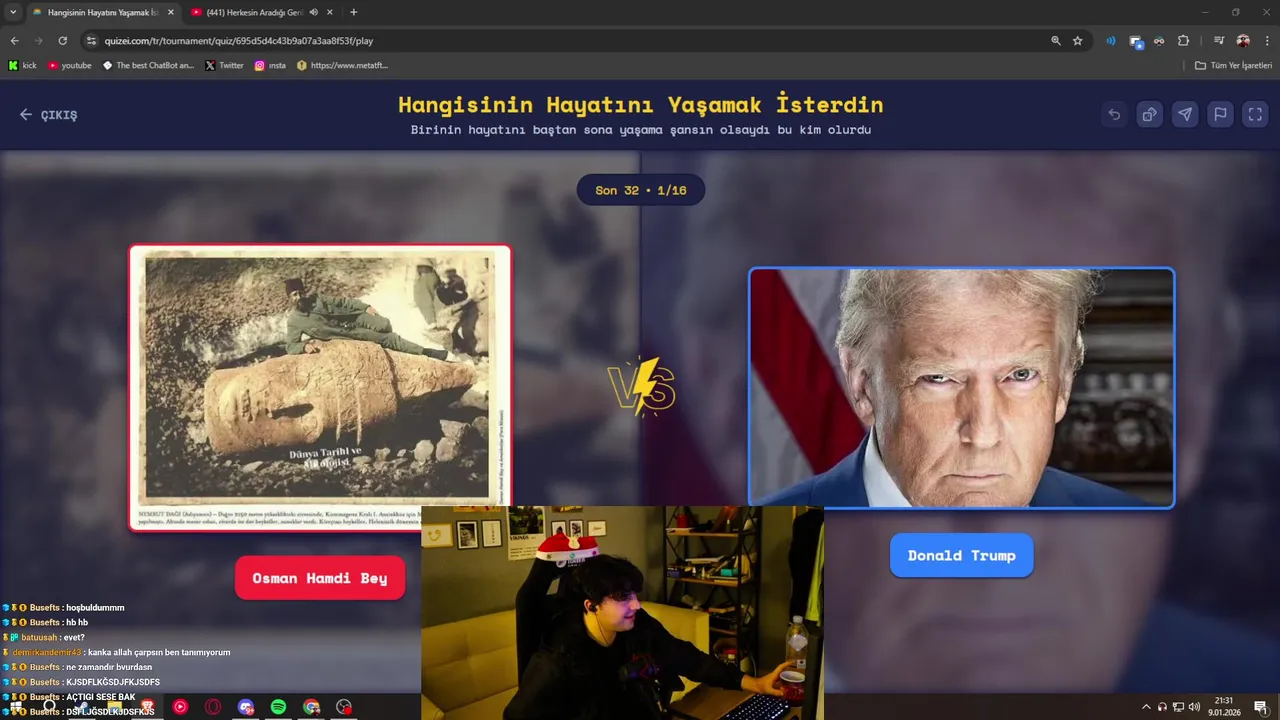Report quiz with the flag icon

[1220, 114]
